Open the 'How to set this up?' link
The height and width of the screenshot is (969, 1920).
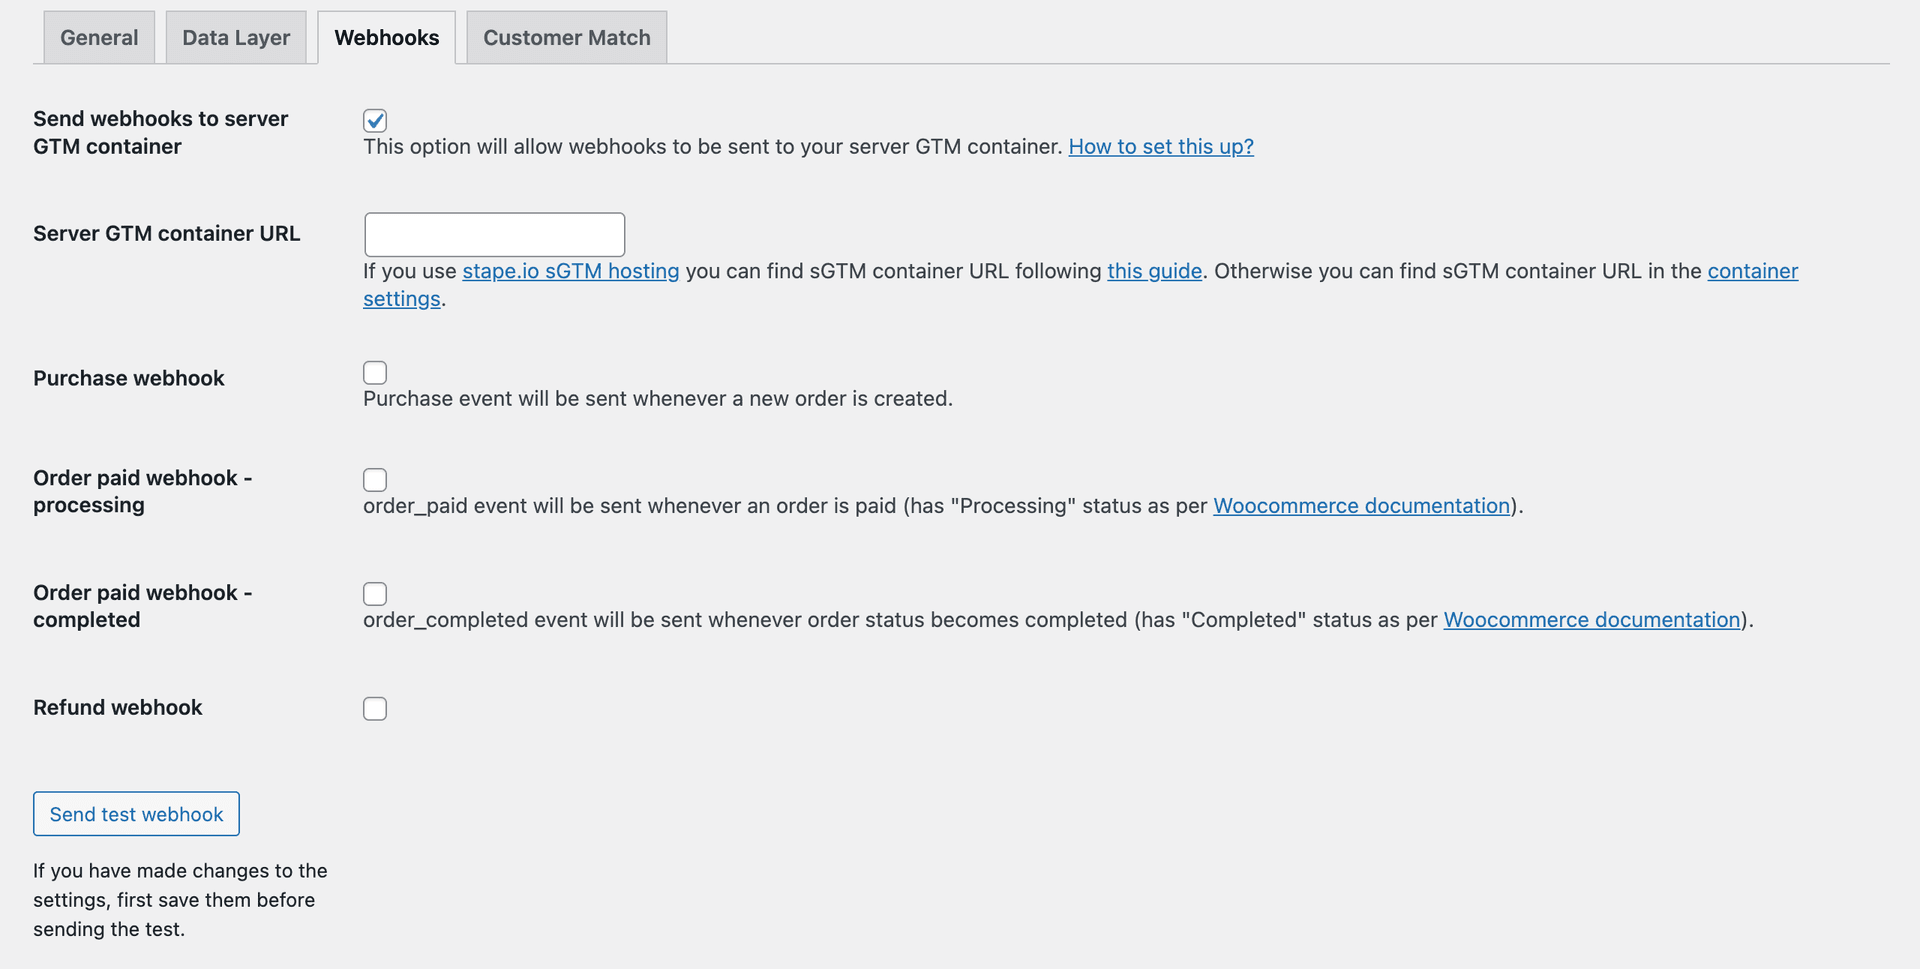(x=1160, y=146)
